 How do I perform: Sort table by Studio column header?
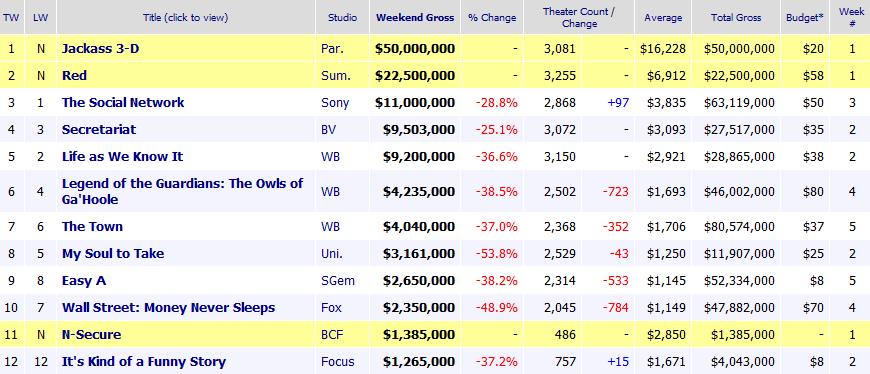click(x=342, y=18)
